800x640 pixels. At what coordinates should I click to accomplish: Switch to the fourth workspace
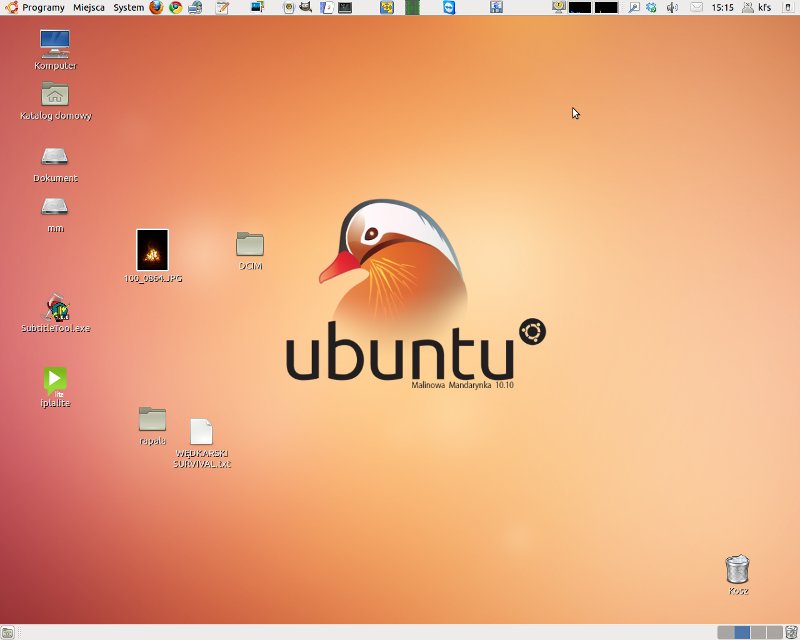click(x=774, y=632)
